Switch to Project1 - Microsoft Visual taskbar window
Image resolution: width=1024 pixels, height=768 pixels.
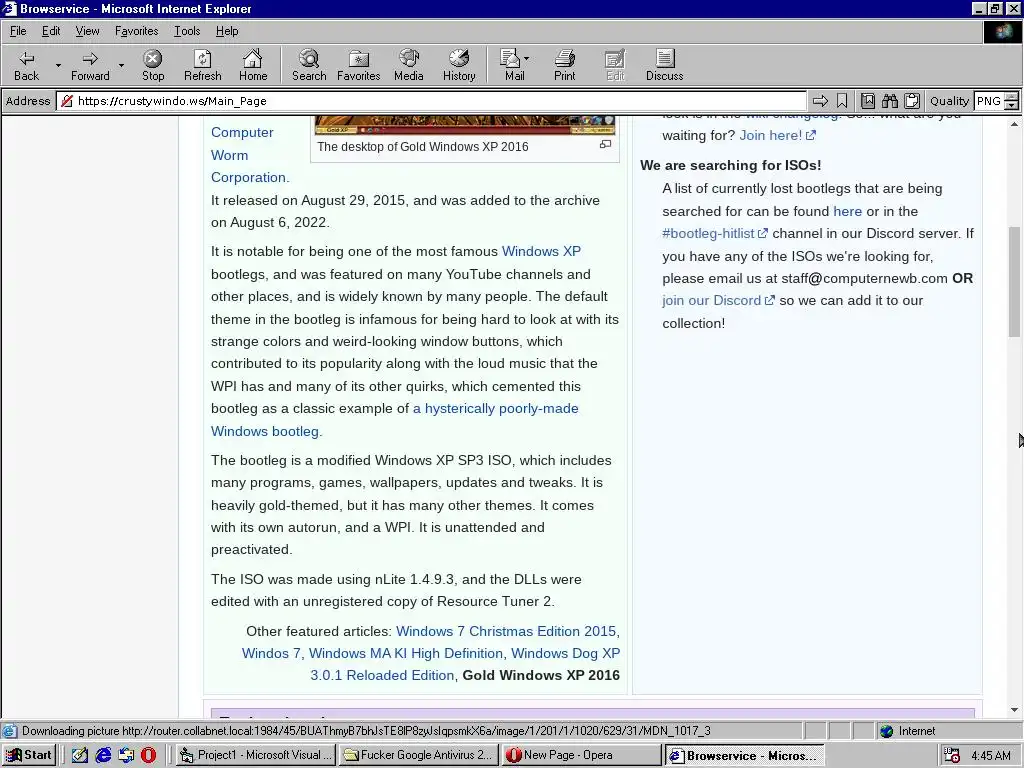tap(256, 755)
